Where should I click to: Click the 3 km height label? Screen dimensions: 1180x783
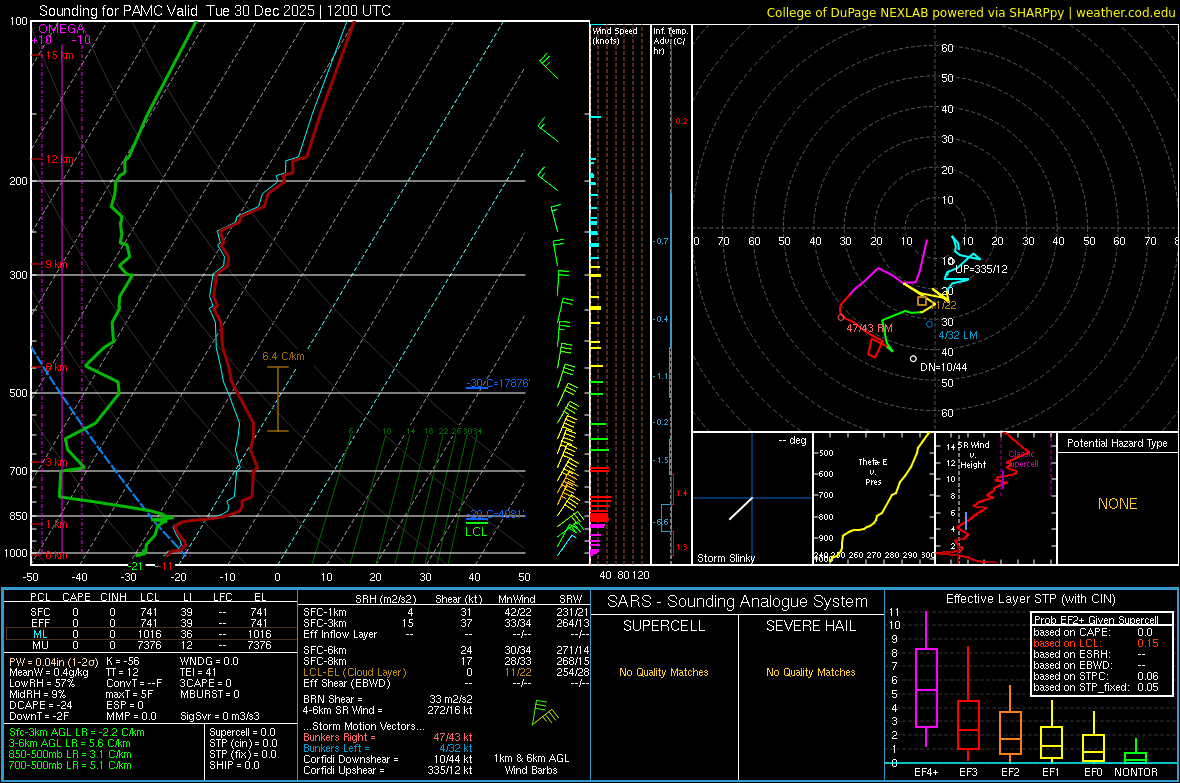pos(56,462)
